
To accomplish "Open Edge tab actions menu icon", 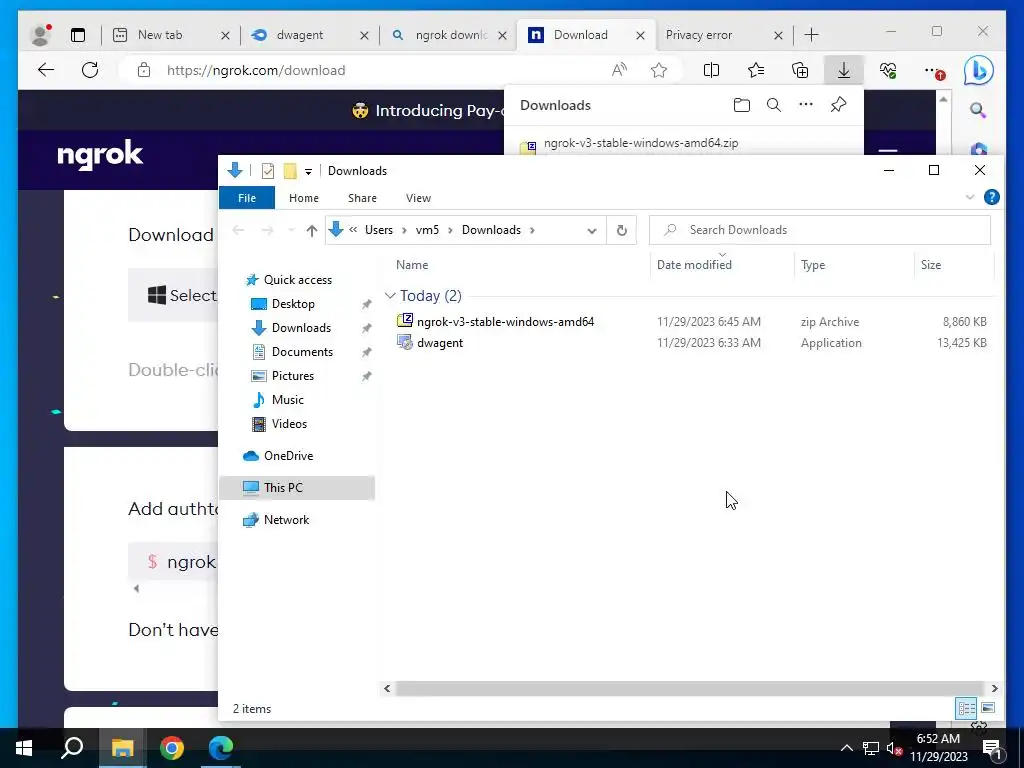I will click(78, 35).
